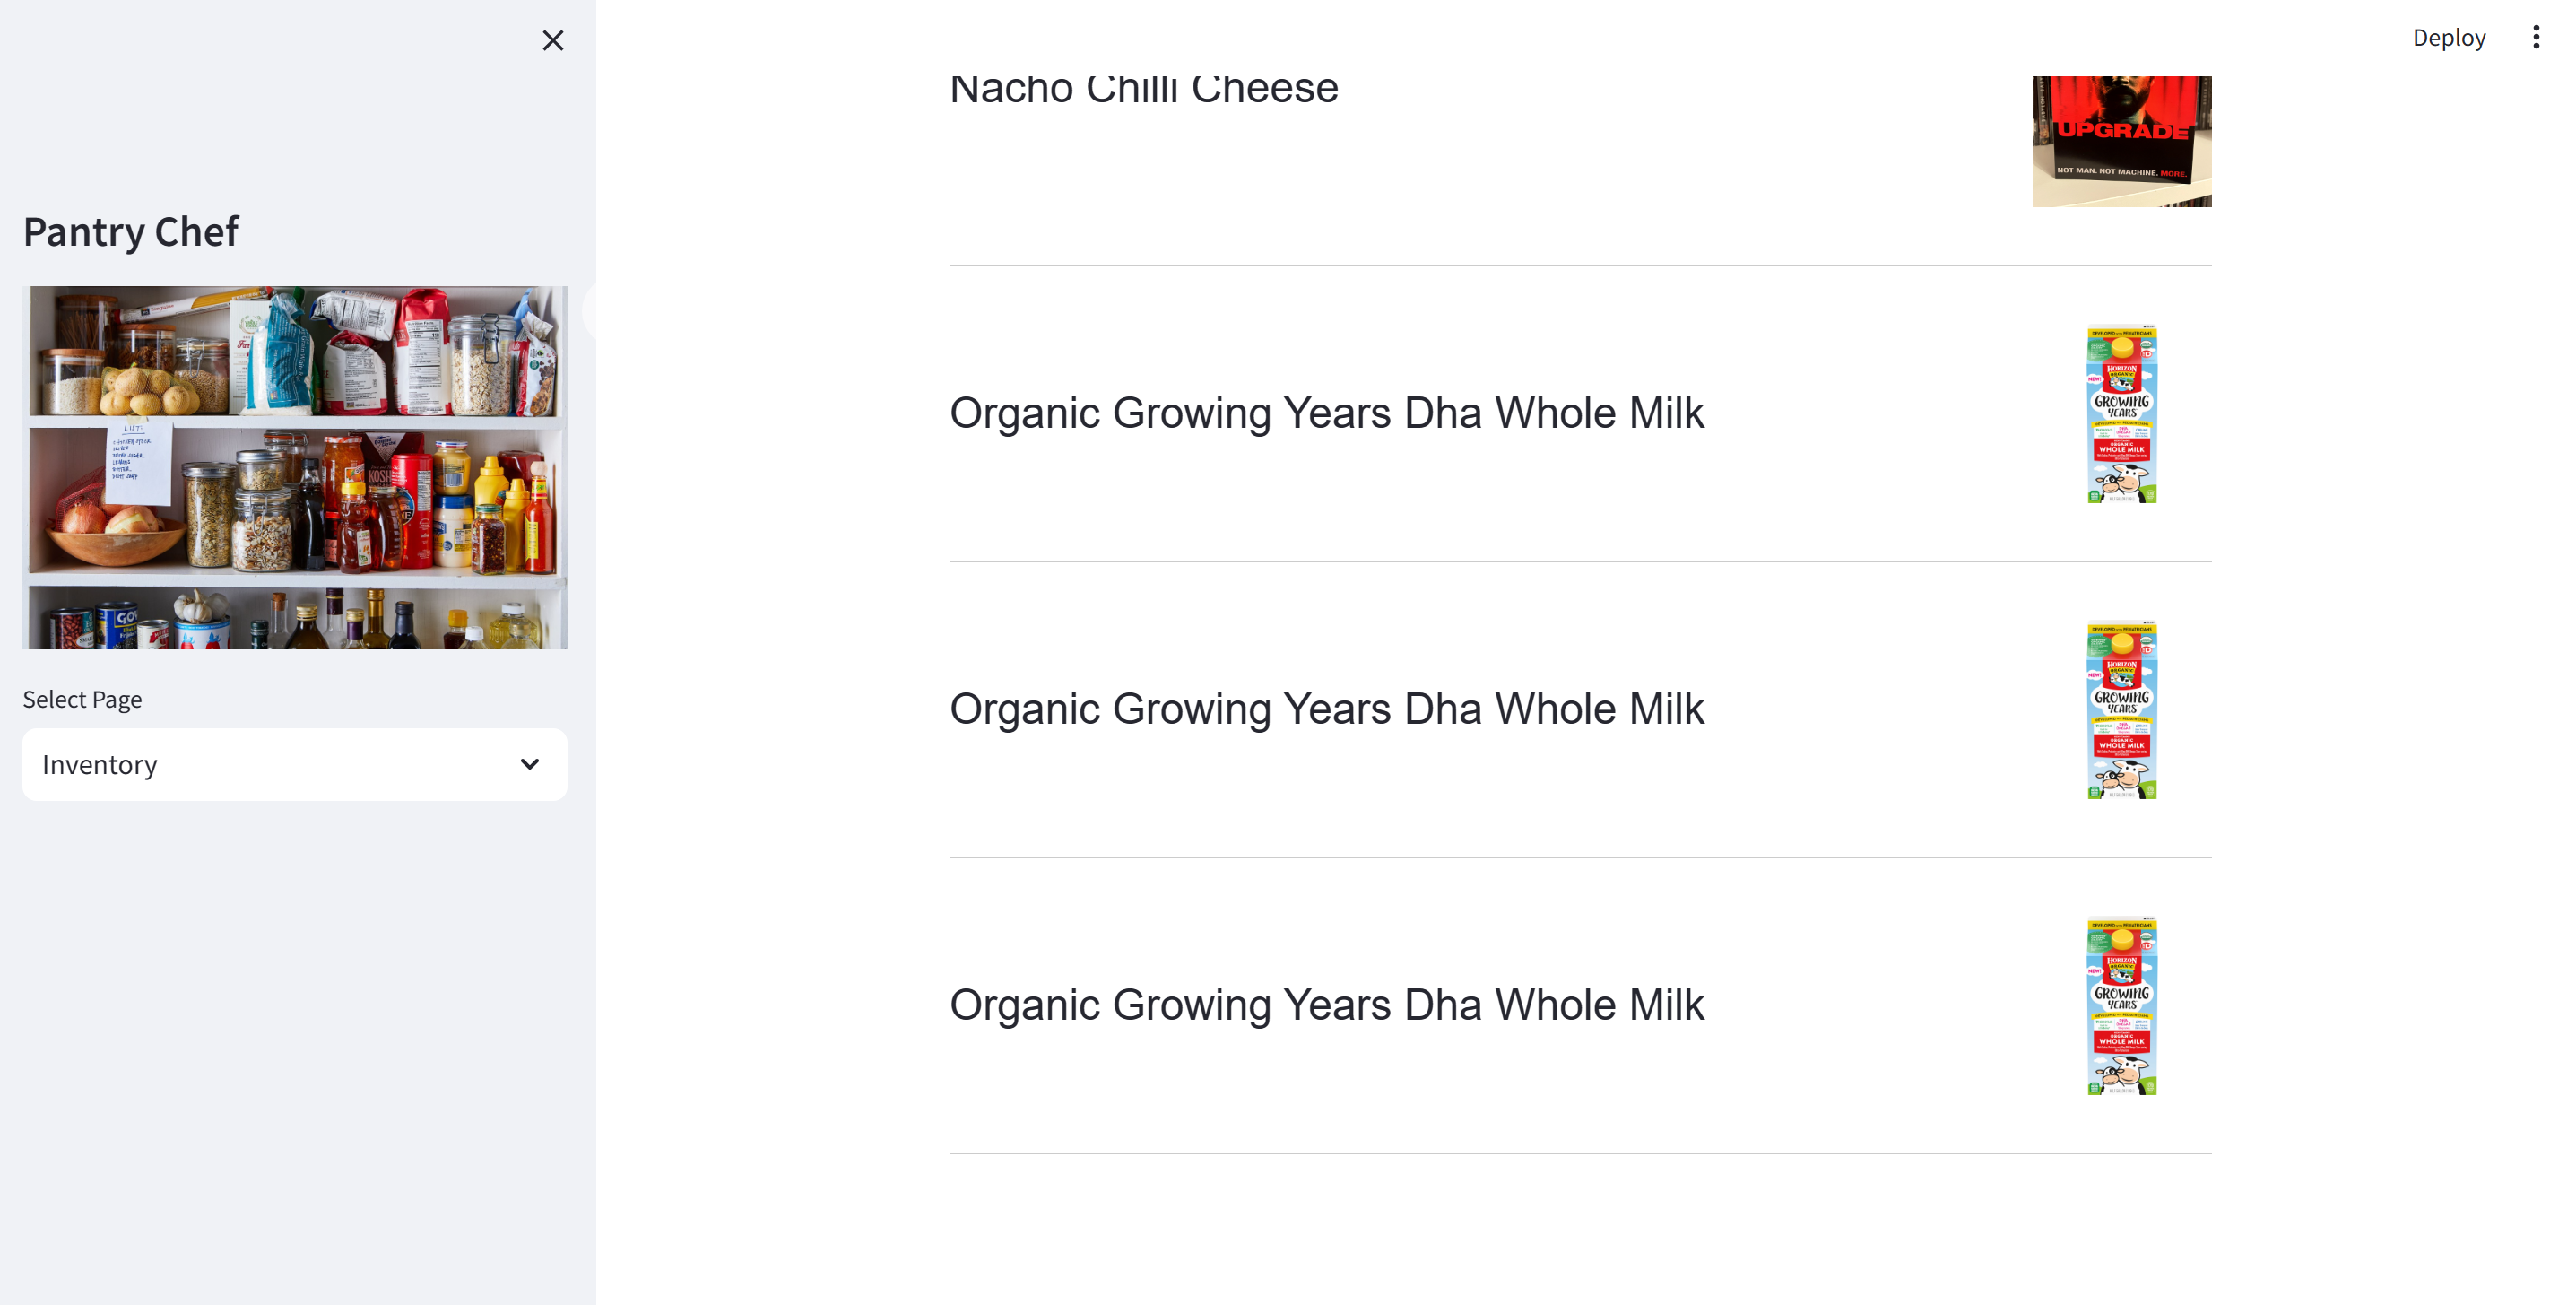The width and height of the screenshot is (2576, 1305).
Task: Click the red UPGRADE product image
Action: point(2120,140)
